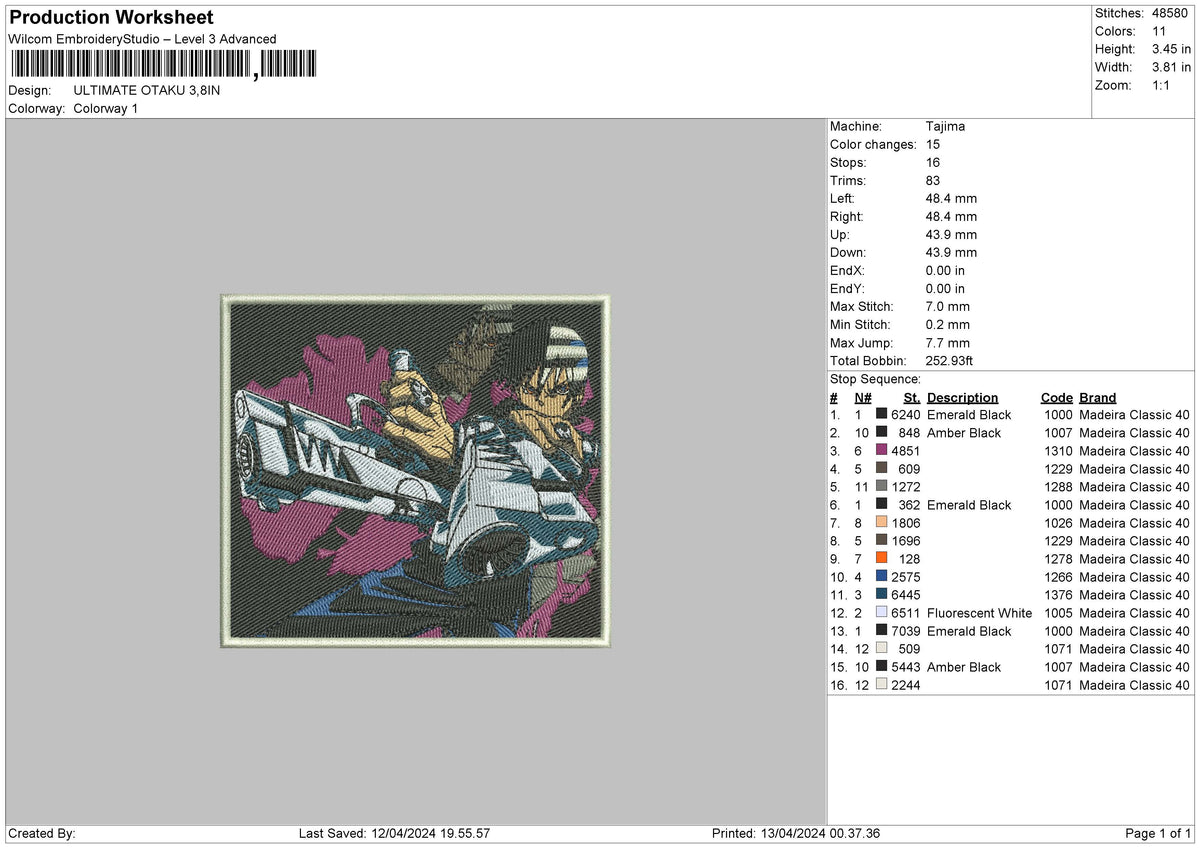Select the stop 9 orange color swatch

881,559
